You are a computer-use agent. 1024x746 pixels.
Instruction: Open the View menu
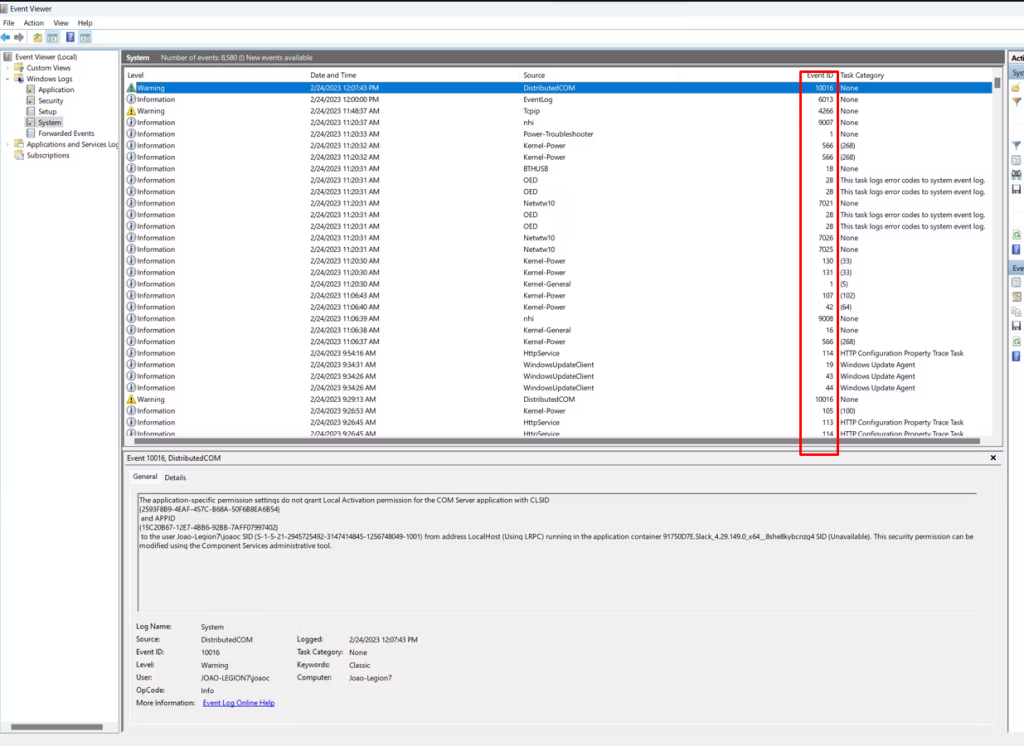point(61,22)
